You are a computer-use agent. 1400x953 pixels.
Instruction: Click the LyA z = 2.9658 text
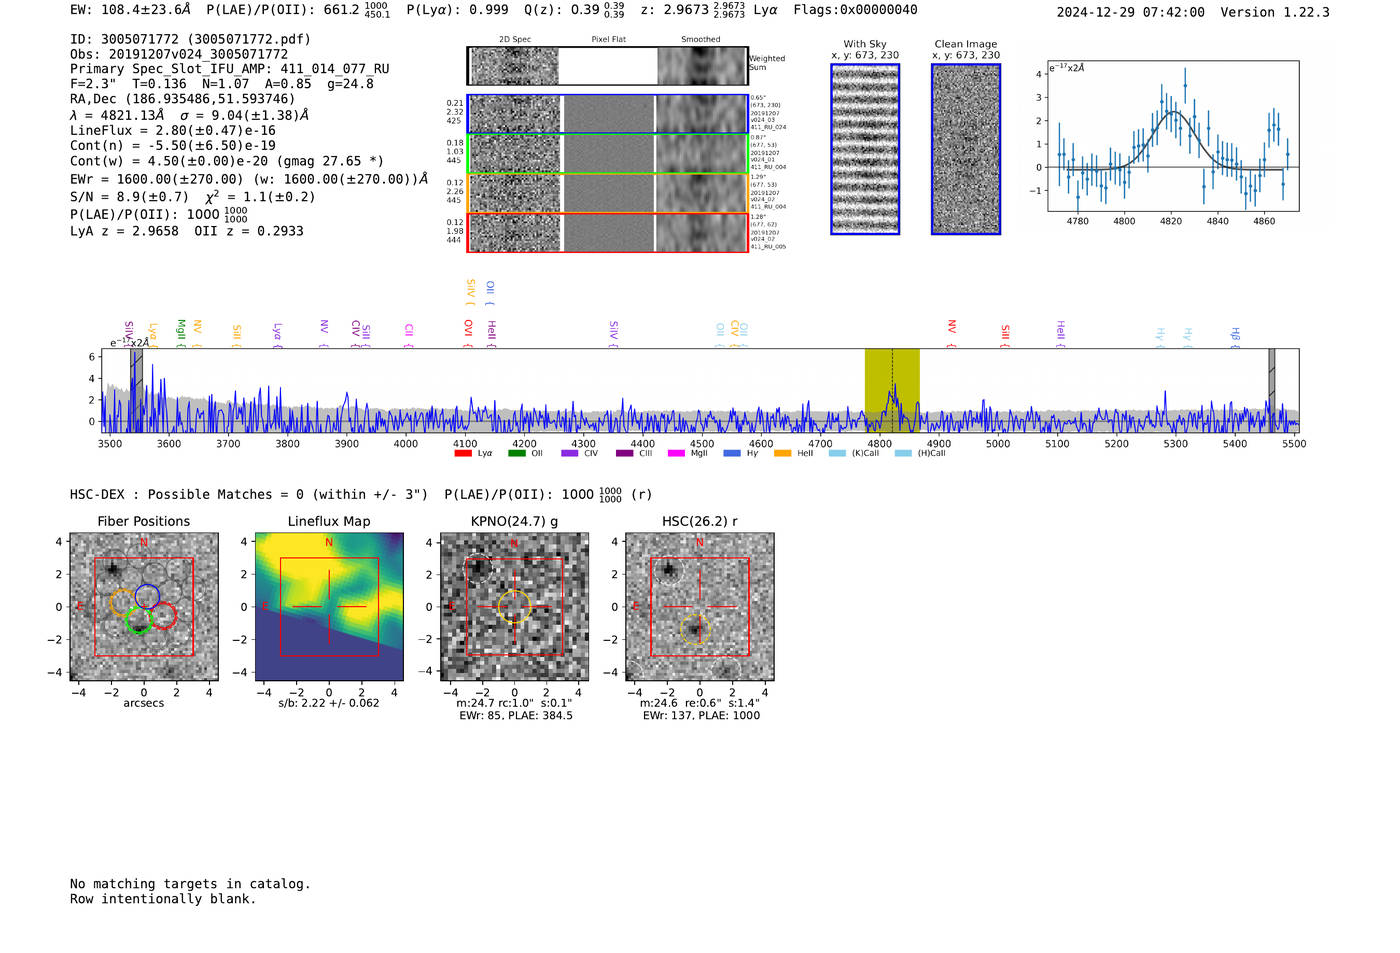[x=125, y=231]
